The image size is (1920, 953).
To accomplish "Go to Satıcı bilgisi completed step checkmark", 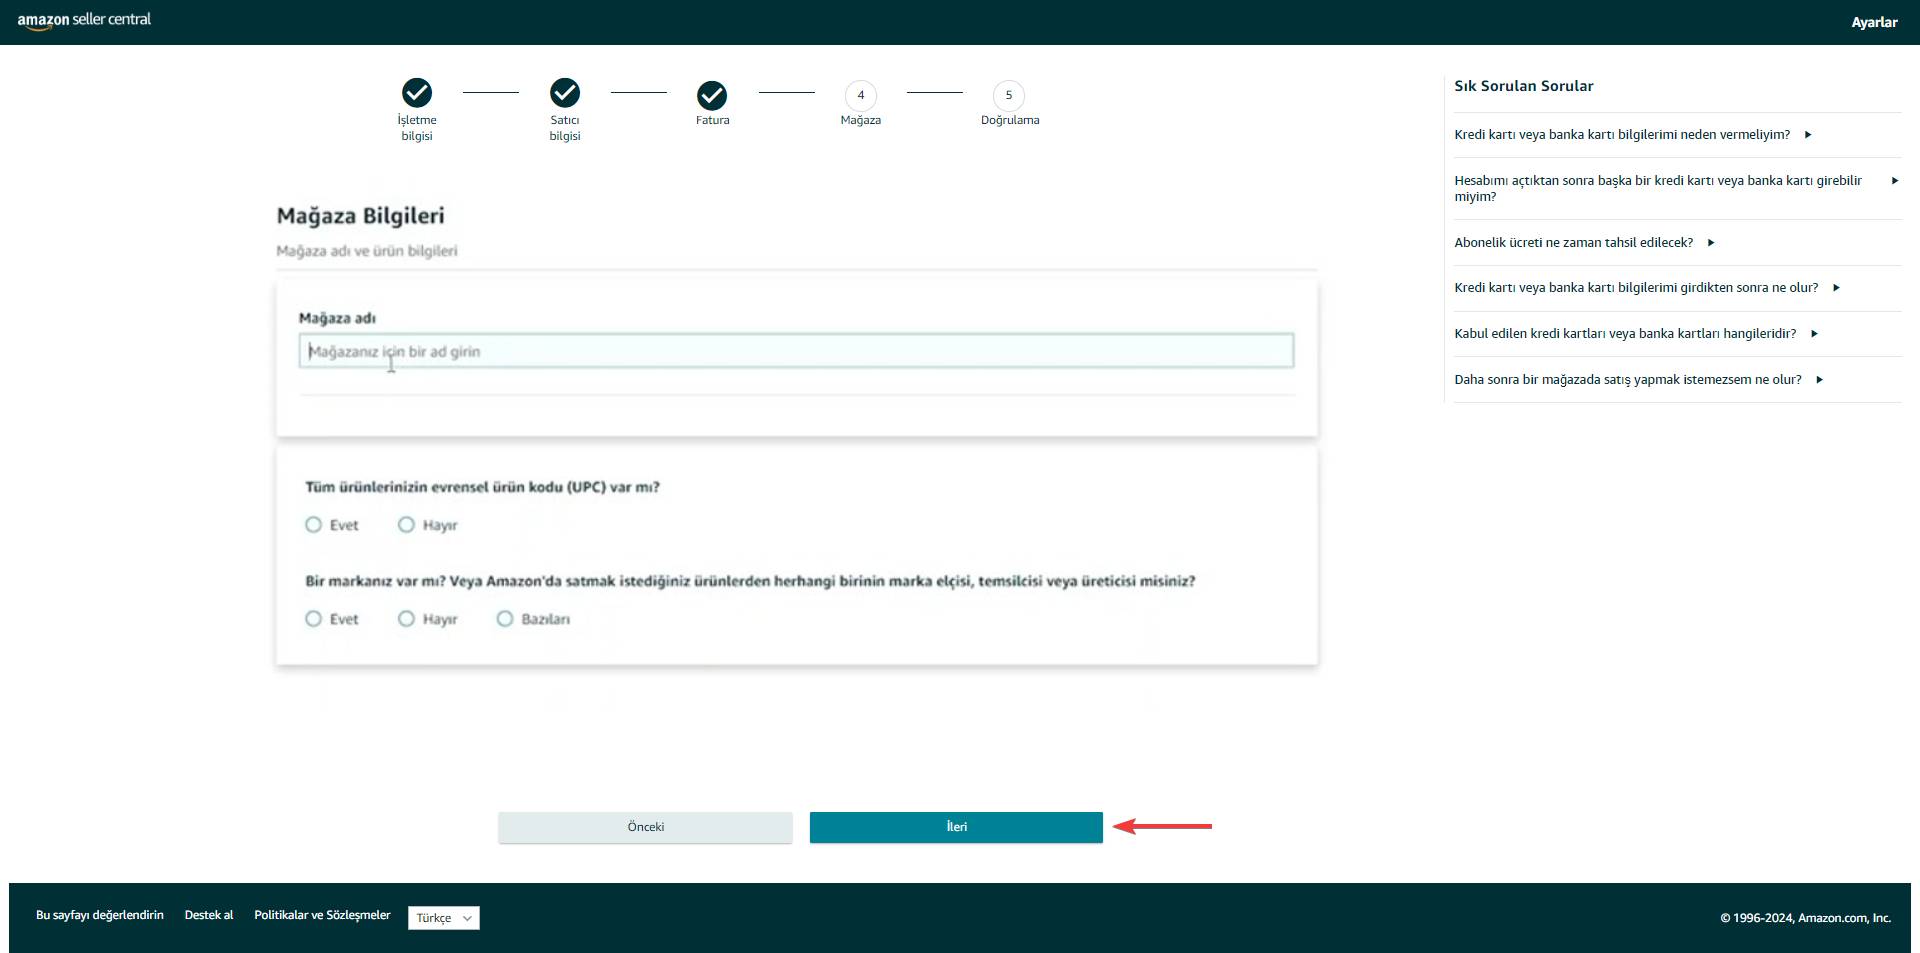I will (x=565, y=93).
